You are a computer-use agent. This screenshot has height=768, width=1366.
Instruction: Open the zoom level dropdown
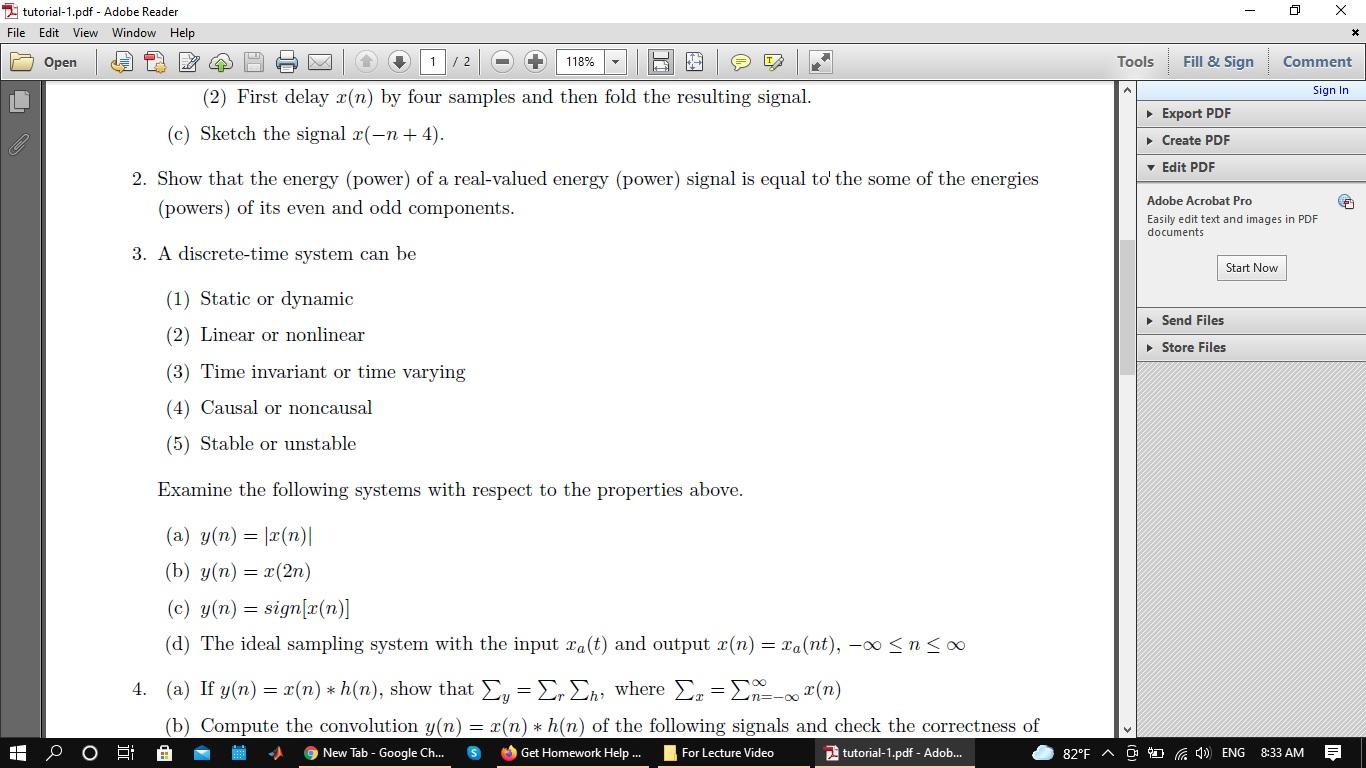pos(616,62)
